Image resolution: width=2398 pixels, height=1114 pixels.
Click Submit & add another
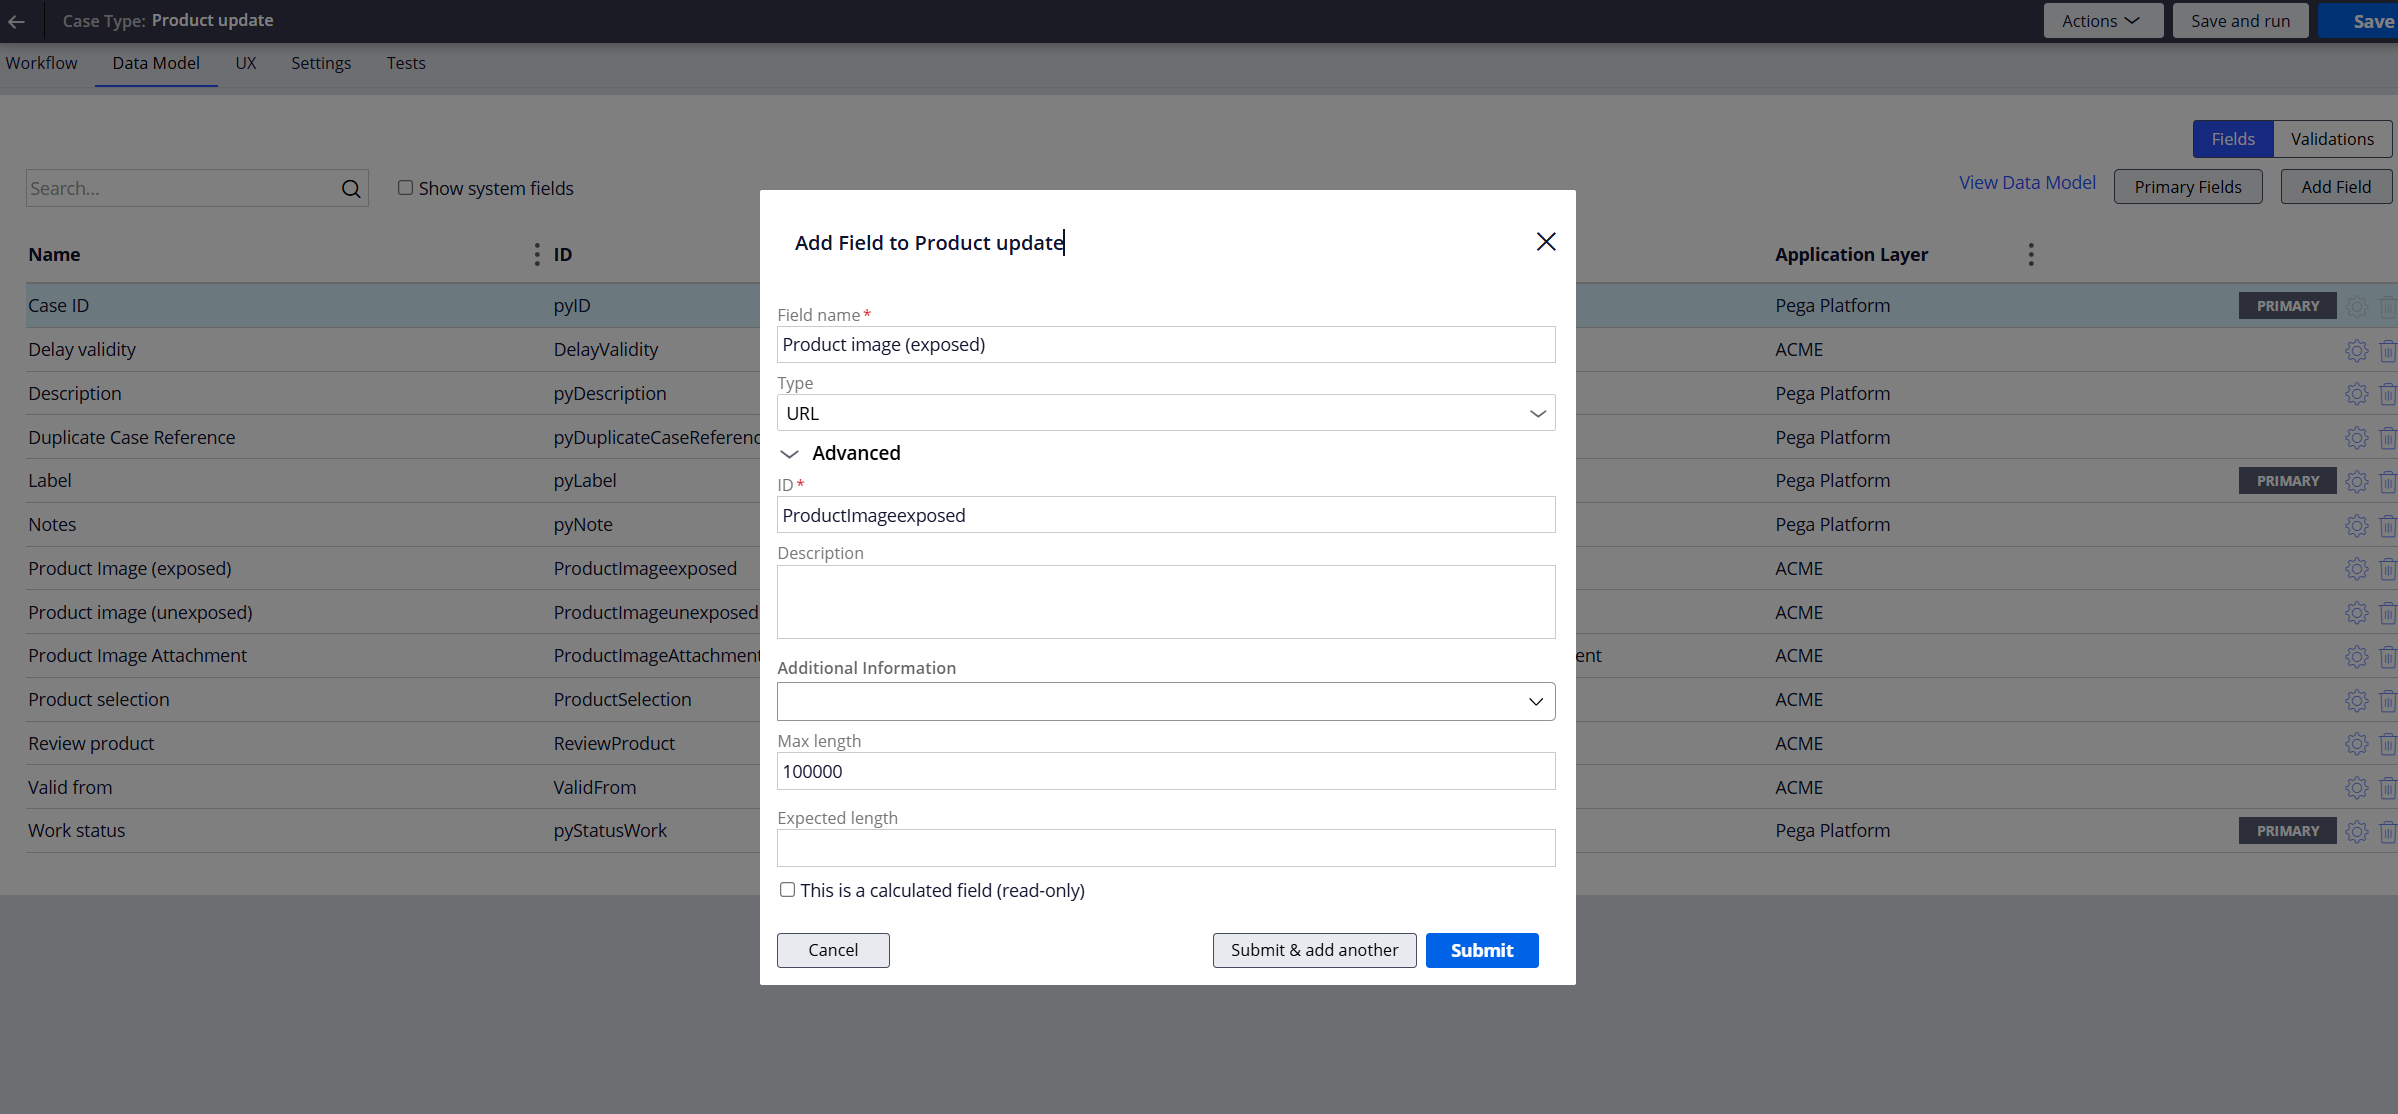point(1313,950)
